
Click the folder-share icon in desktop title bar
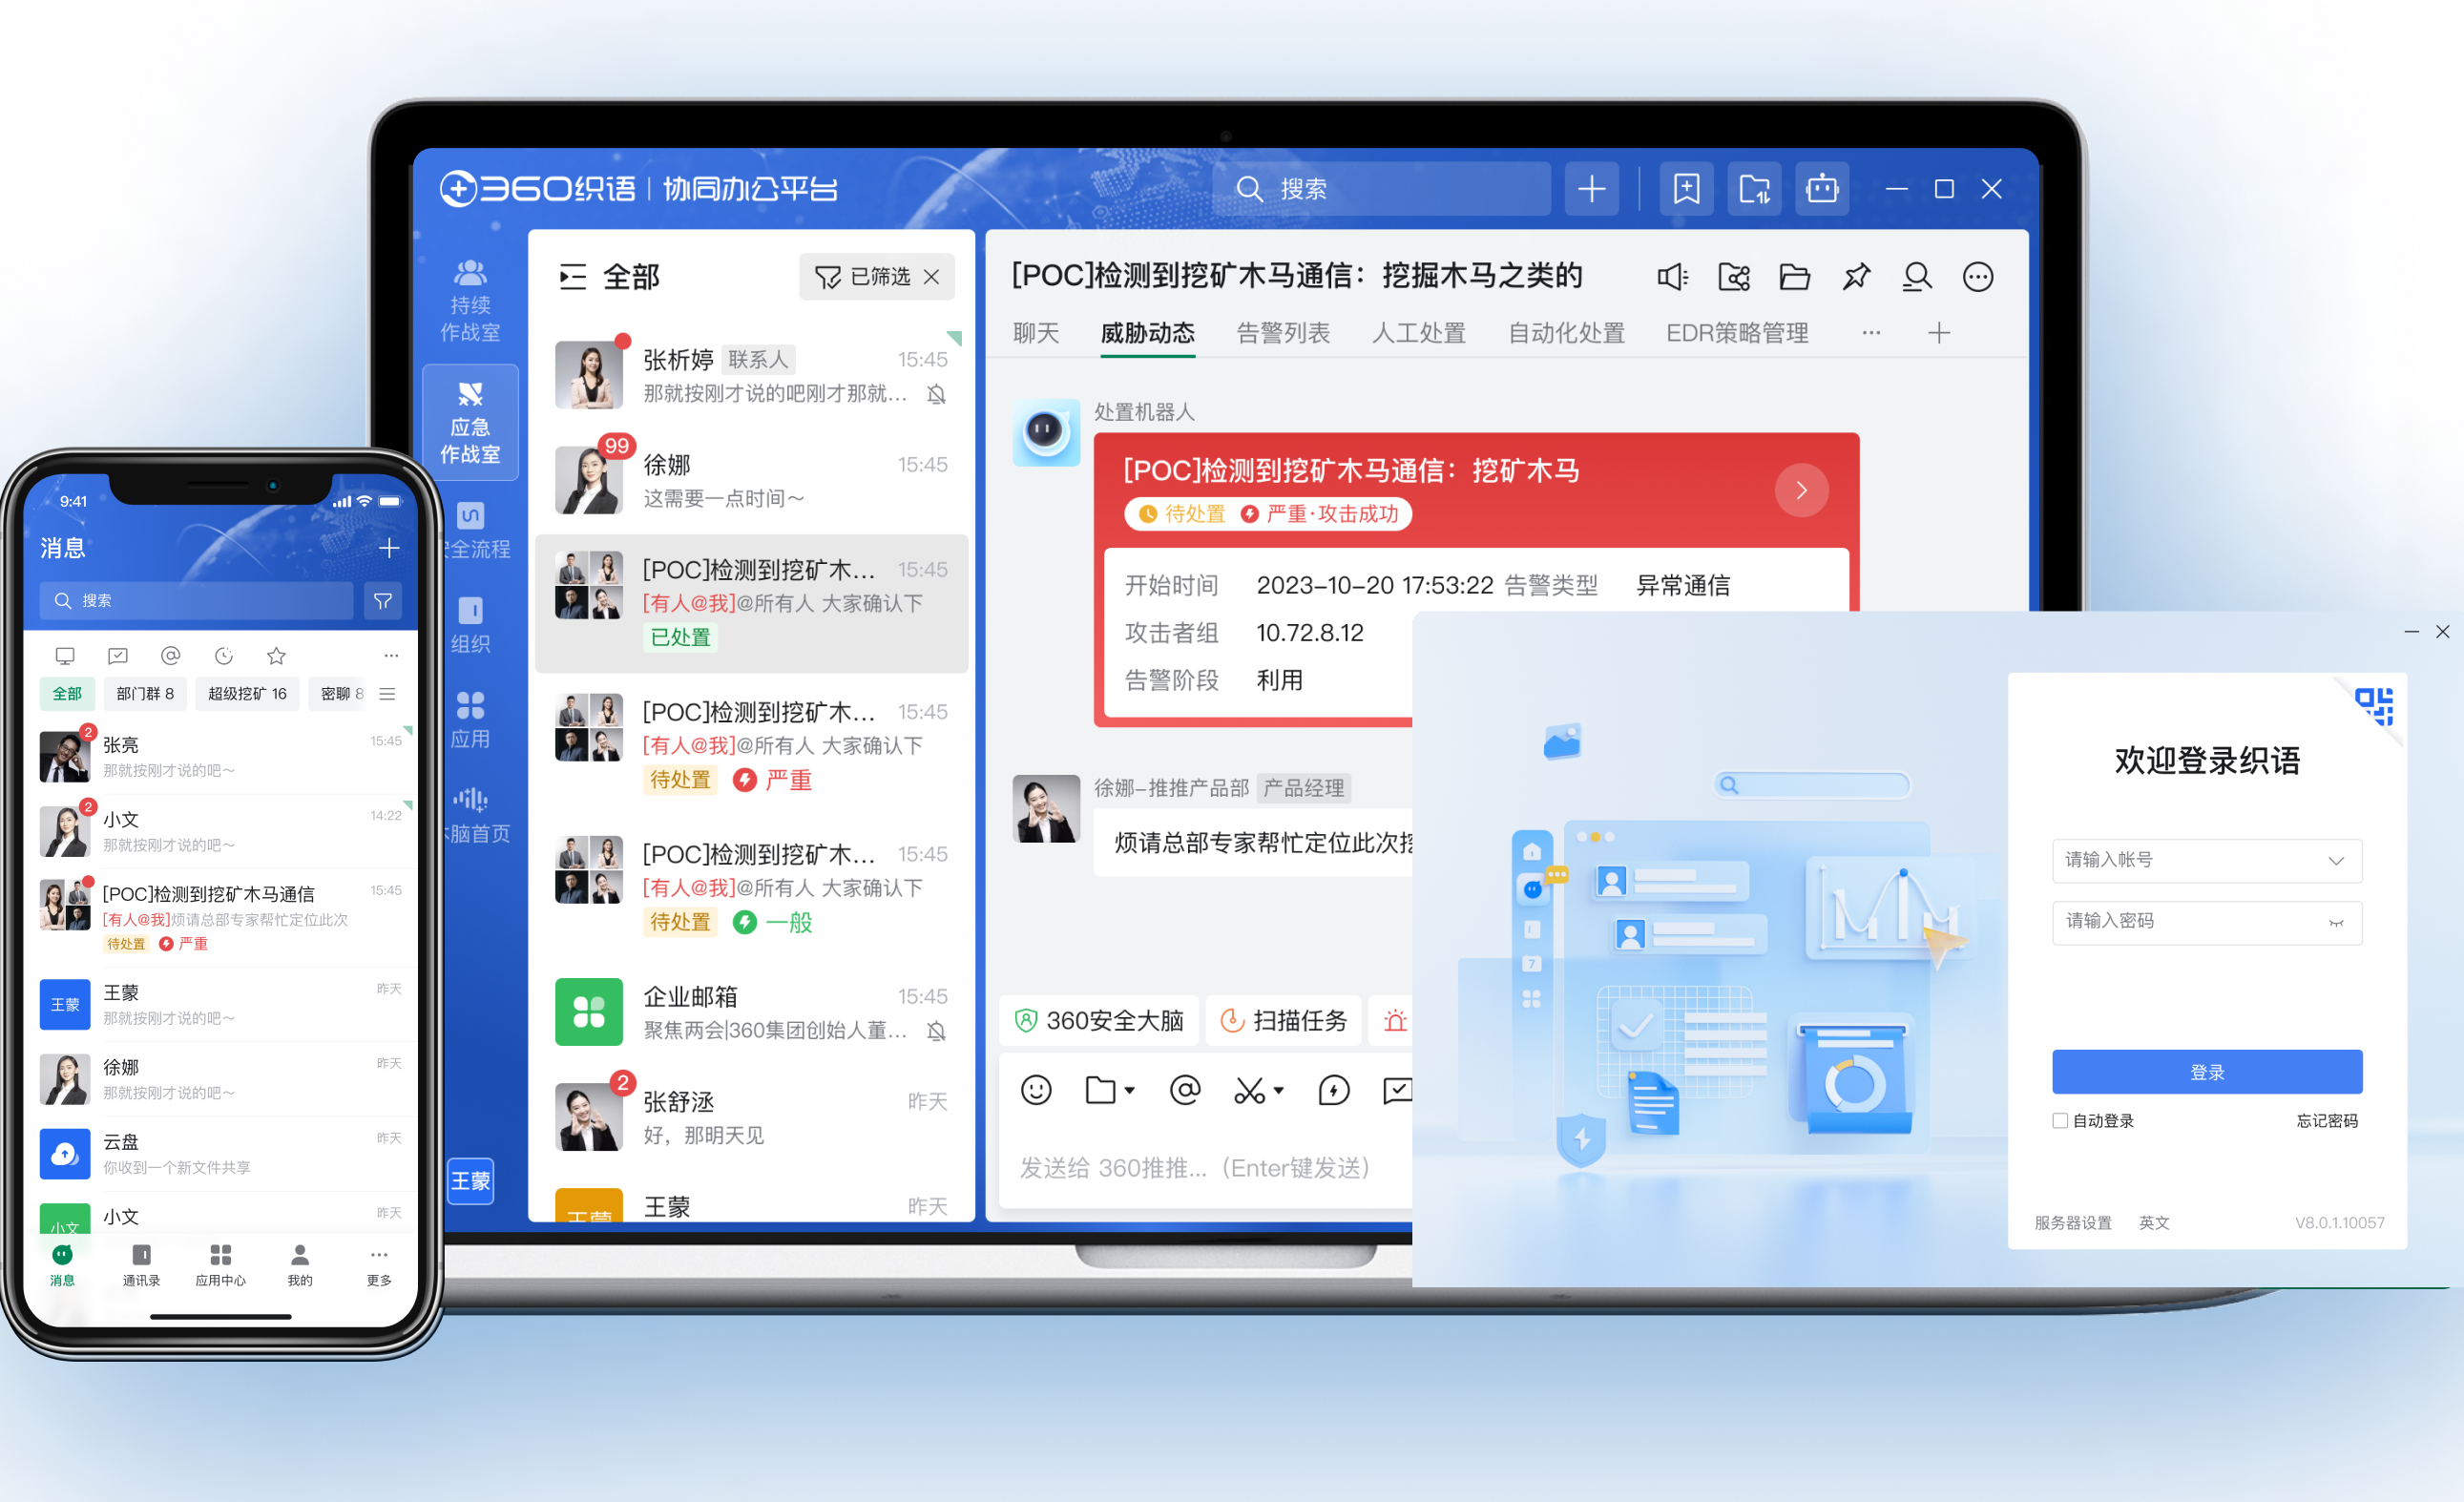(1754, 189)
